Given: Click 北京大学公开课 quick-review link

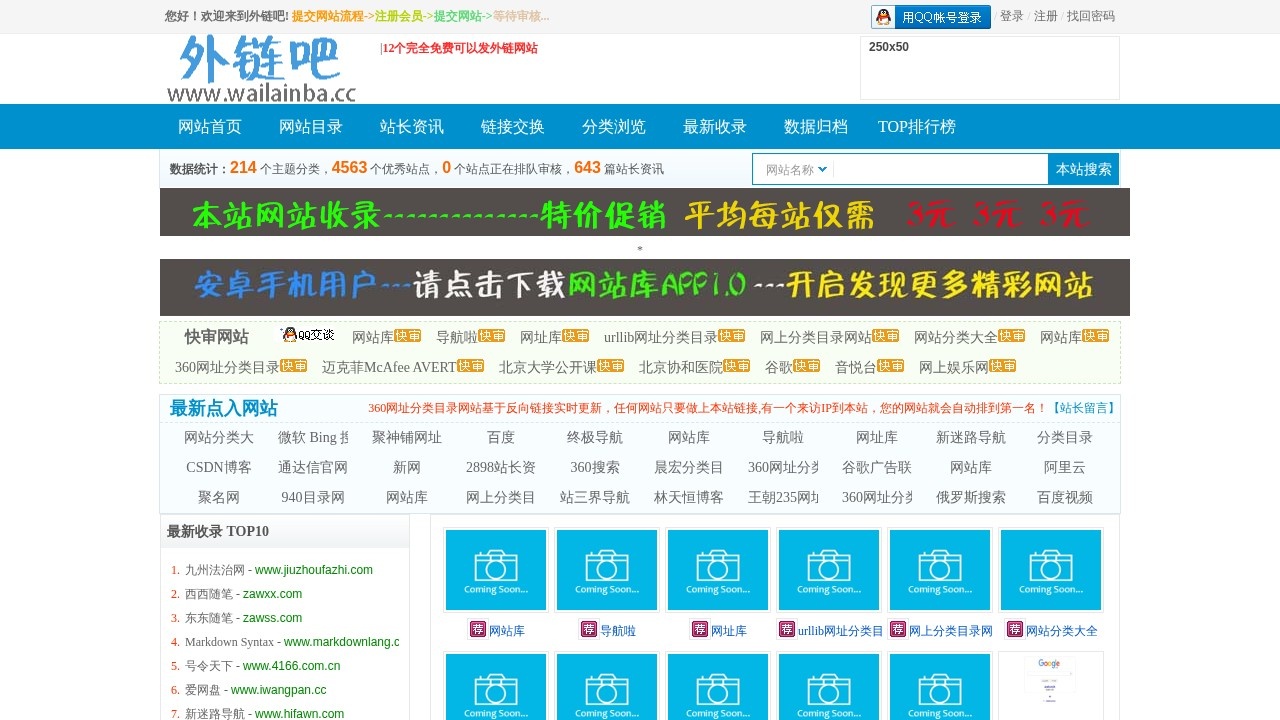Looking at the screenshot, I should click(548, 367).
